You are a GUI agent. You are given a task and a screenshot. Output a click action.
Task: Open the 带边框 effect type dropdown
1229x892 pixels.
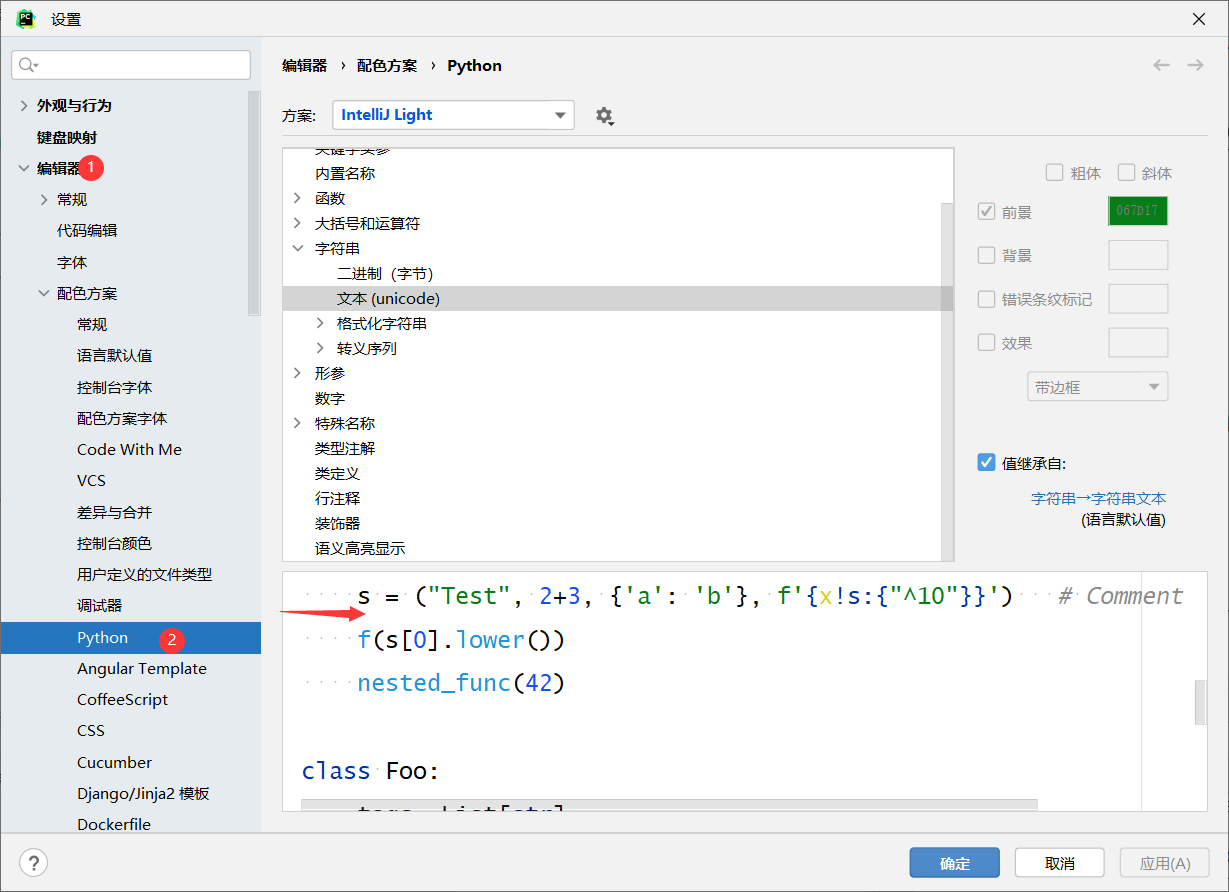(1097, 387)
